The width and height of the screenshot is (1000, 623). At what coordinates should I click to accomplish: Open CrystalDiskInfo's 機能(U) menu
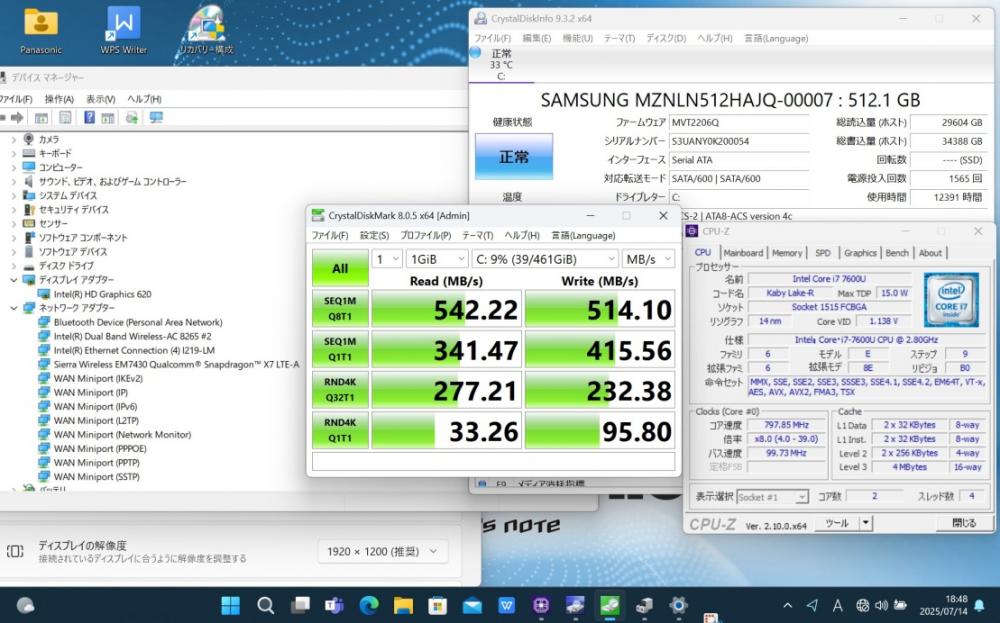point(577,38)
